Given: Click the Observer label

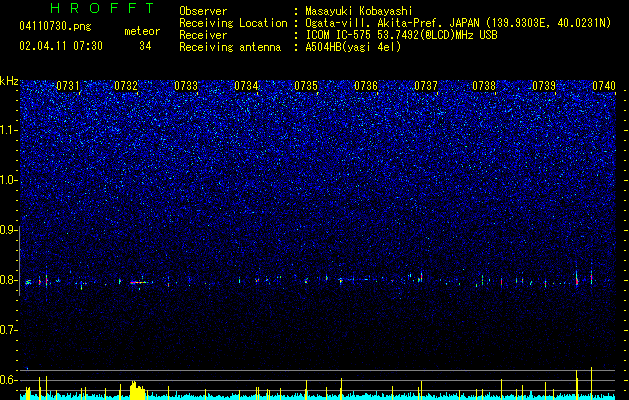Looking at the screenshot, I should point(203,11).
